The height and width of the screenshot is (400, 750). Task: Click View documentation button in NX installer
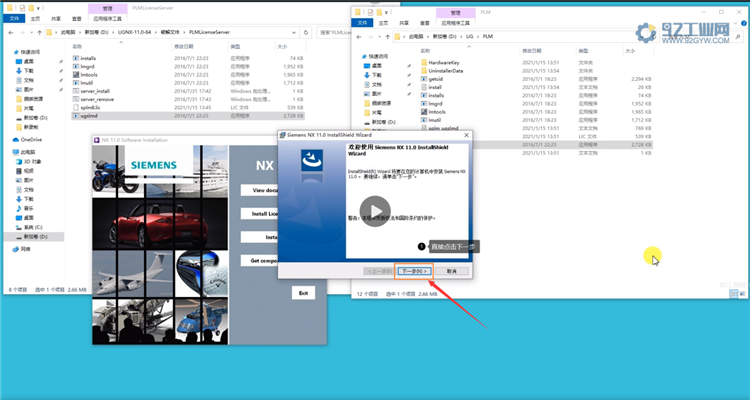pyautogui.click(x=259, y=190)
